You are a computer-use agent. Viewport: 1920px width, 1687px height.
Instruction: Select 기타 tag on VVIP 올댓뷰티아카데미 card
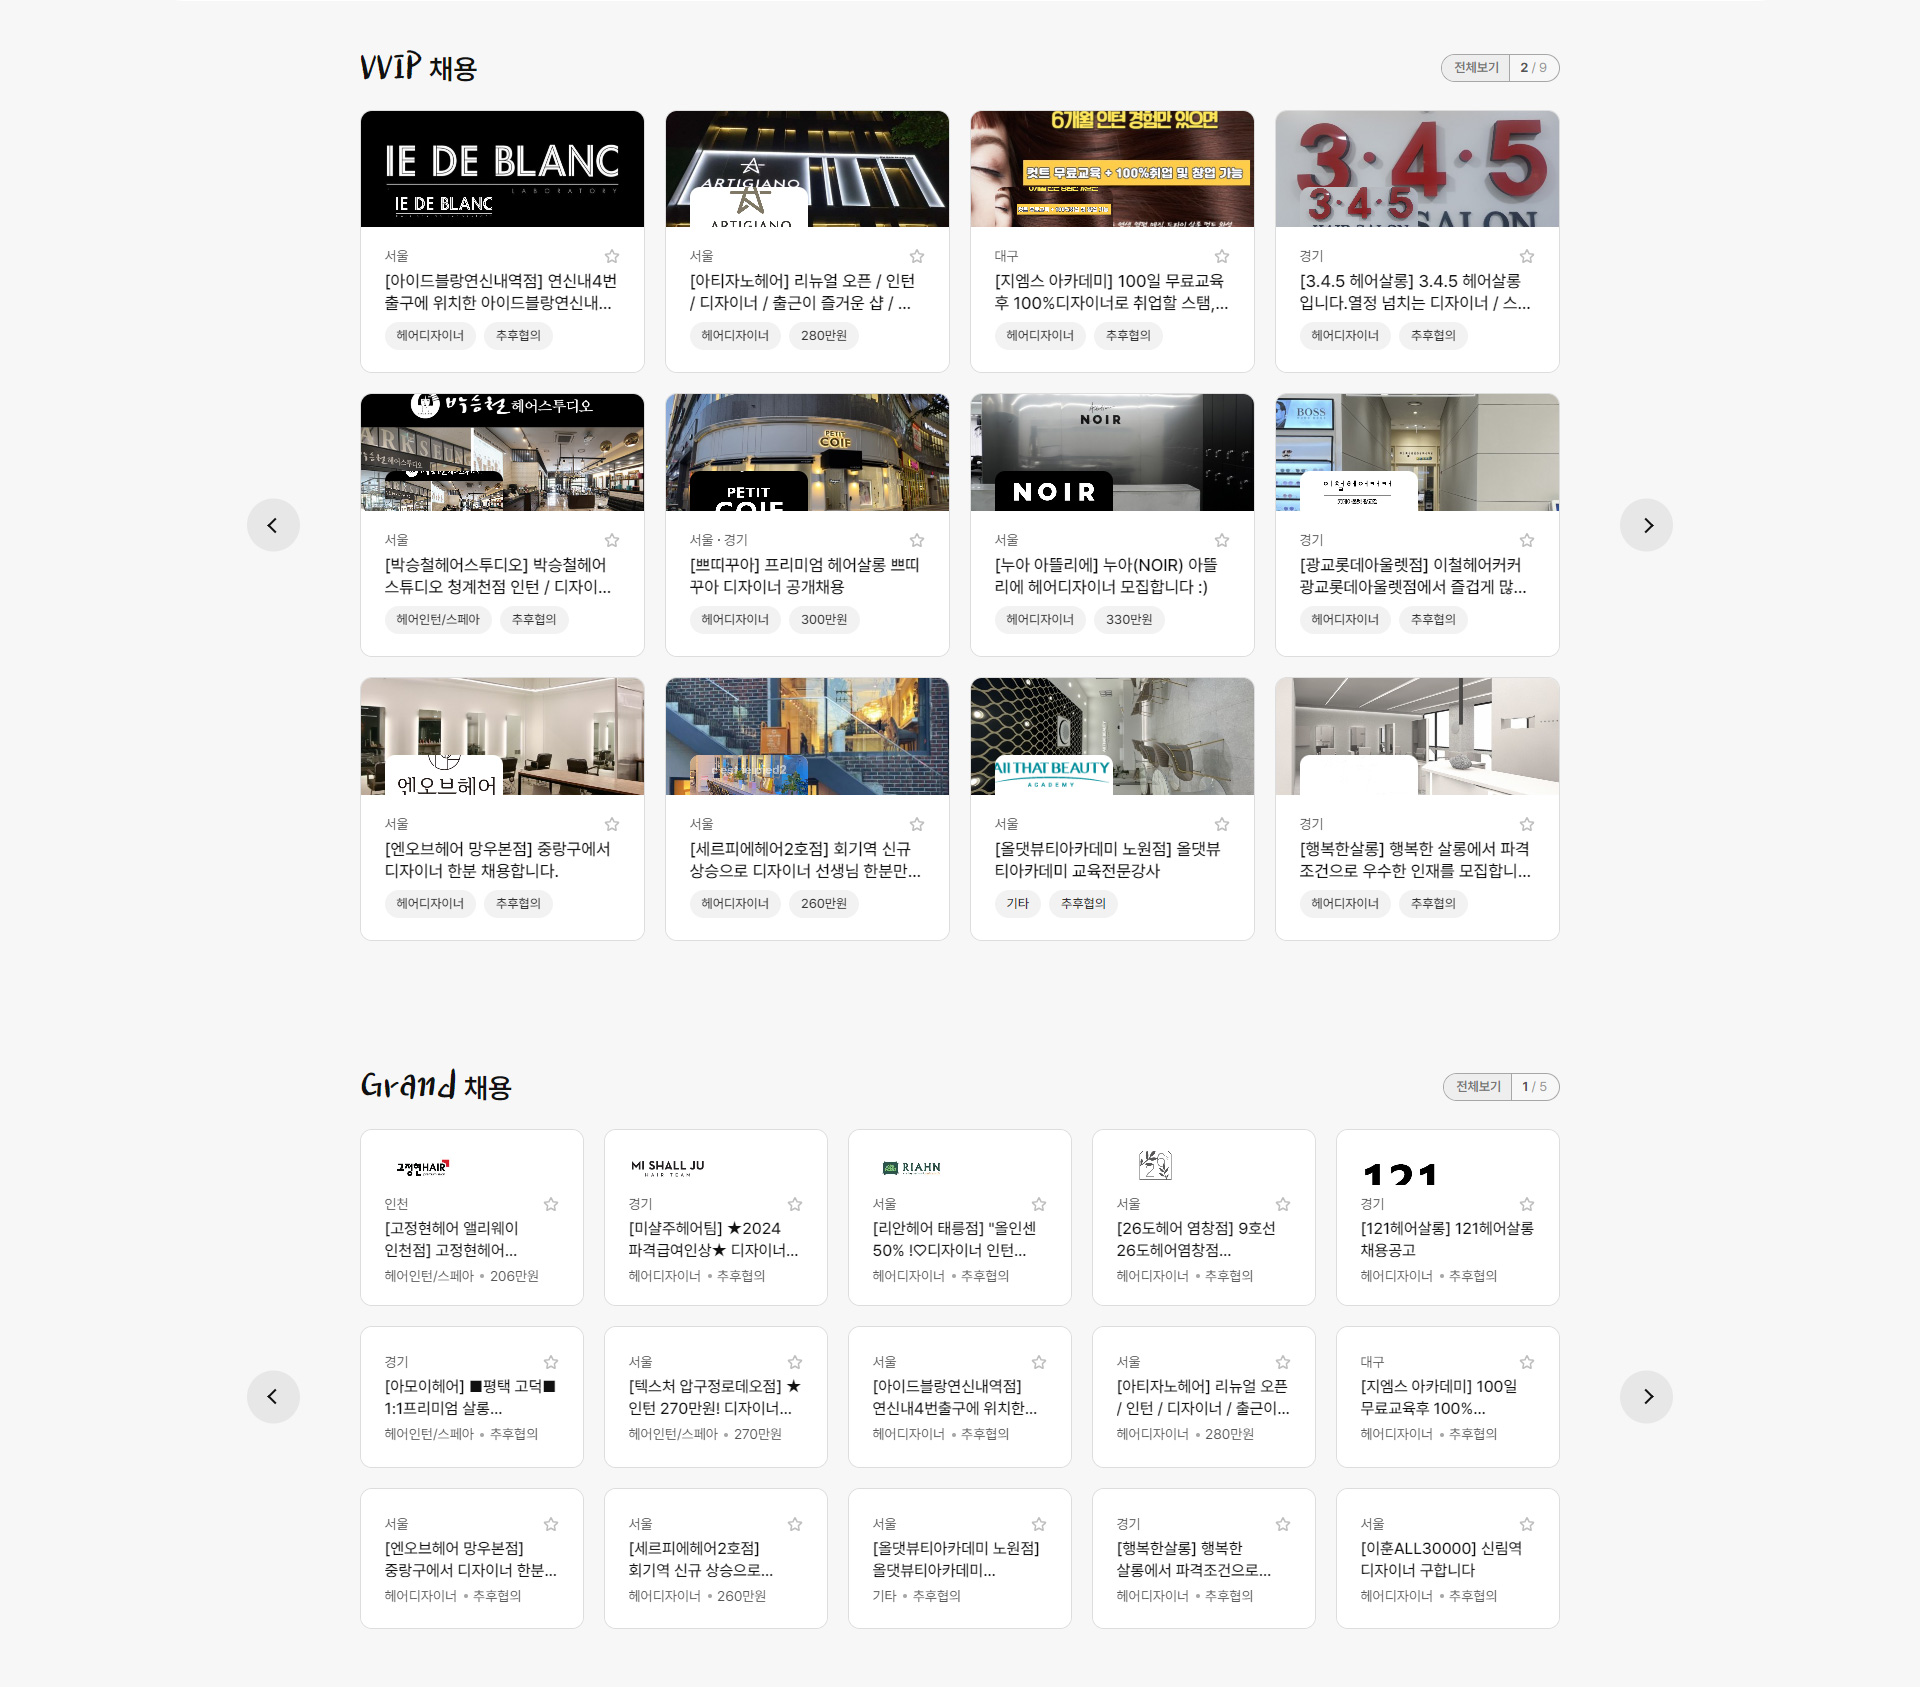1017,903
